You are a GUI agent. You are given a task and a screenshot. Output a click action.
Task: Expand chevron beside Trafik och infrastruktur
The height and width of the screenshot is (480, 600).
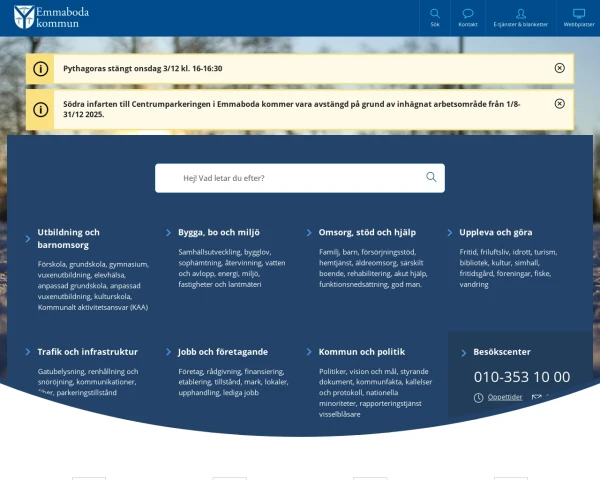(x=28, y=352)
